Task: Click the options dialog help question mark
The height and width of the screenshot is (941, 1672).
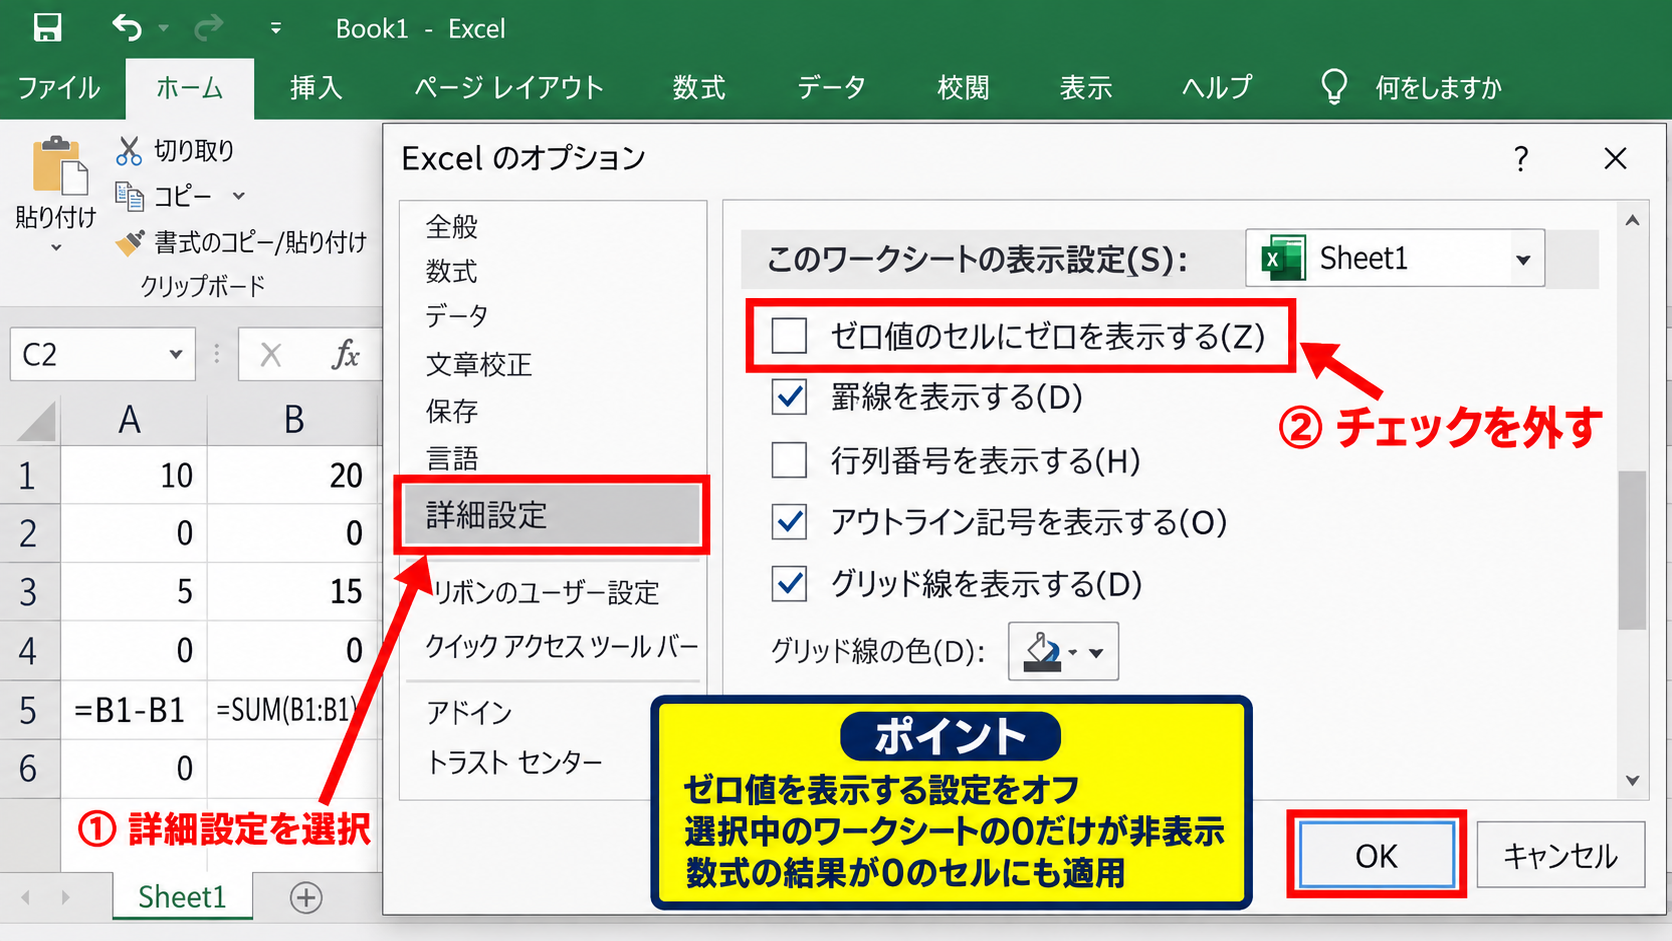Action: 1521,159
